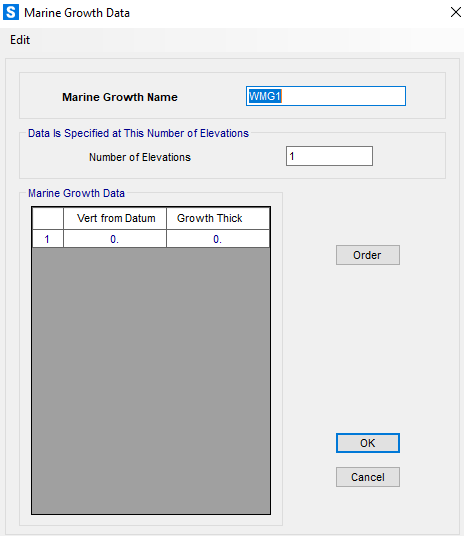Image resolution: width=464 pixels, height=536 pixels.
Task: Click the Order button
Action: pyautogui.click(x=368, y=255)
